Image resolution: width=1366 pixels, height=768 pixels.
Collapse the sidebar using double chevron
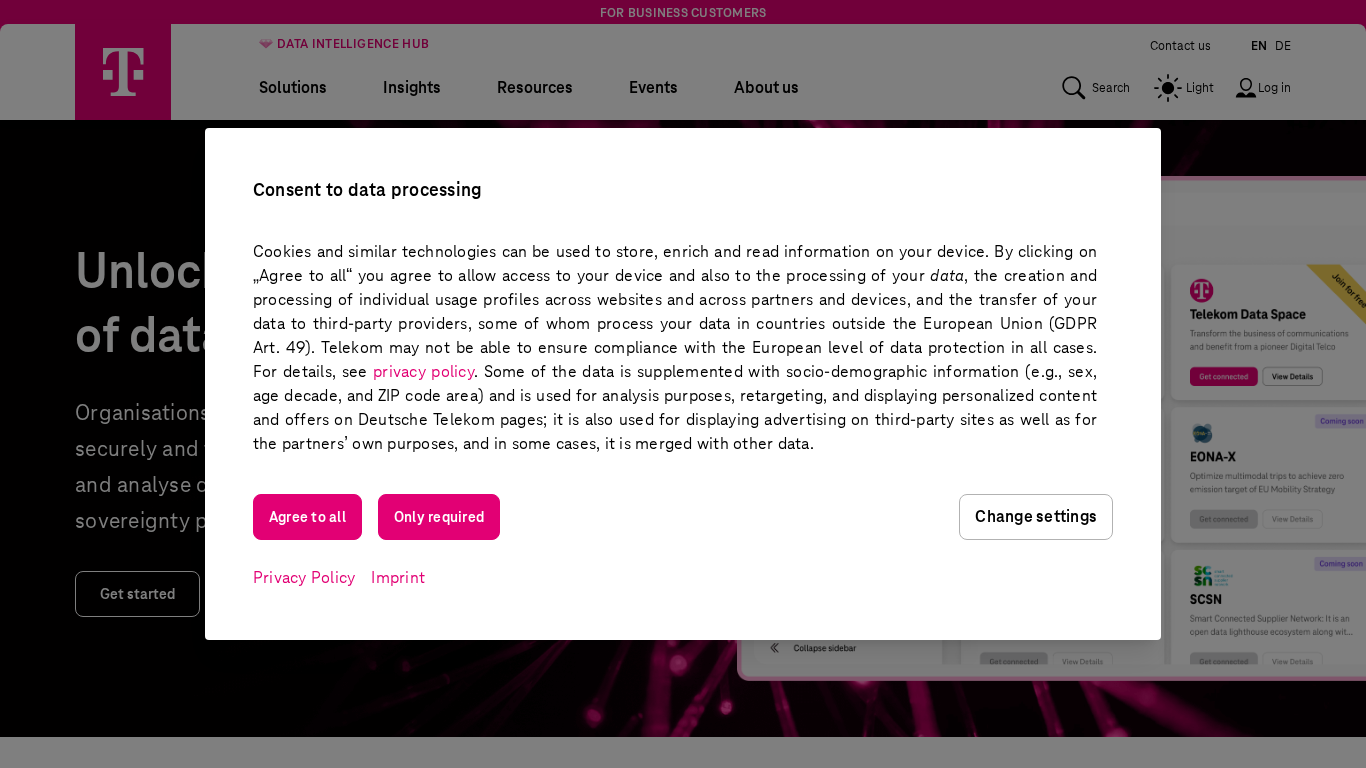pyautogui.click(x=774, y=648)
